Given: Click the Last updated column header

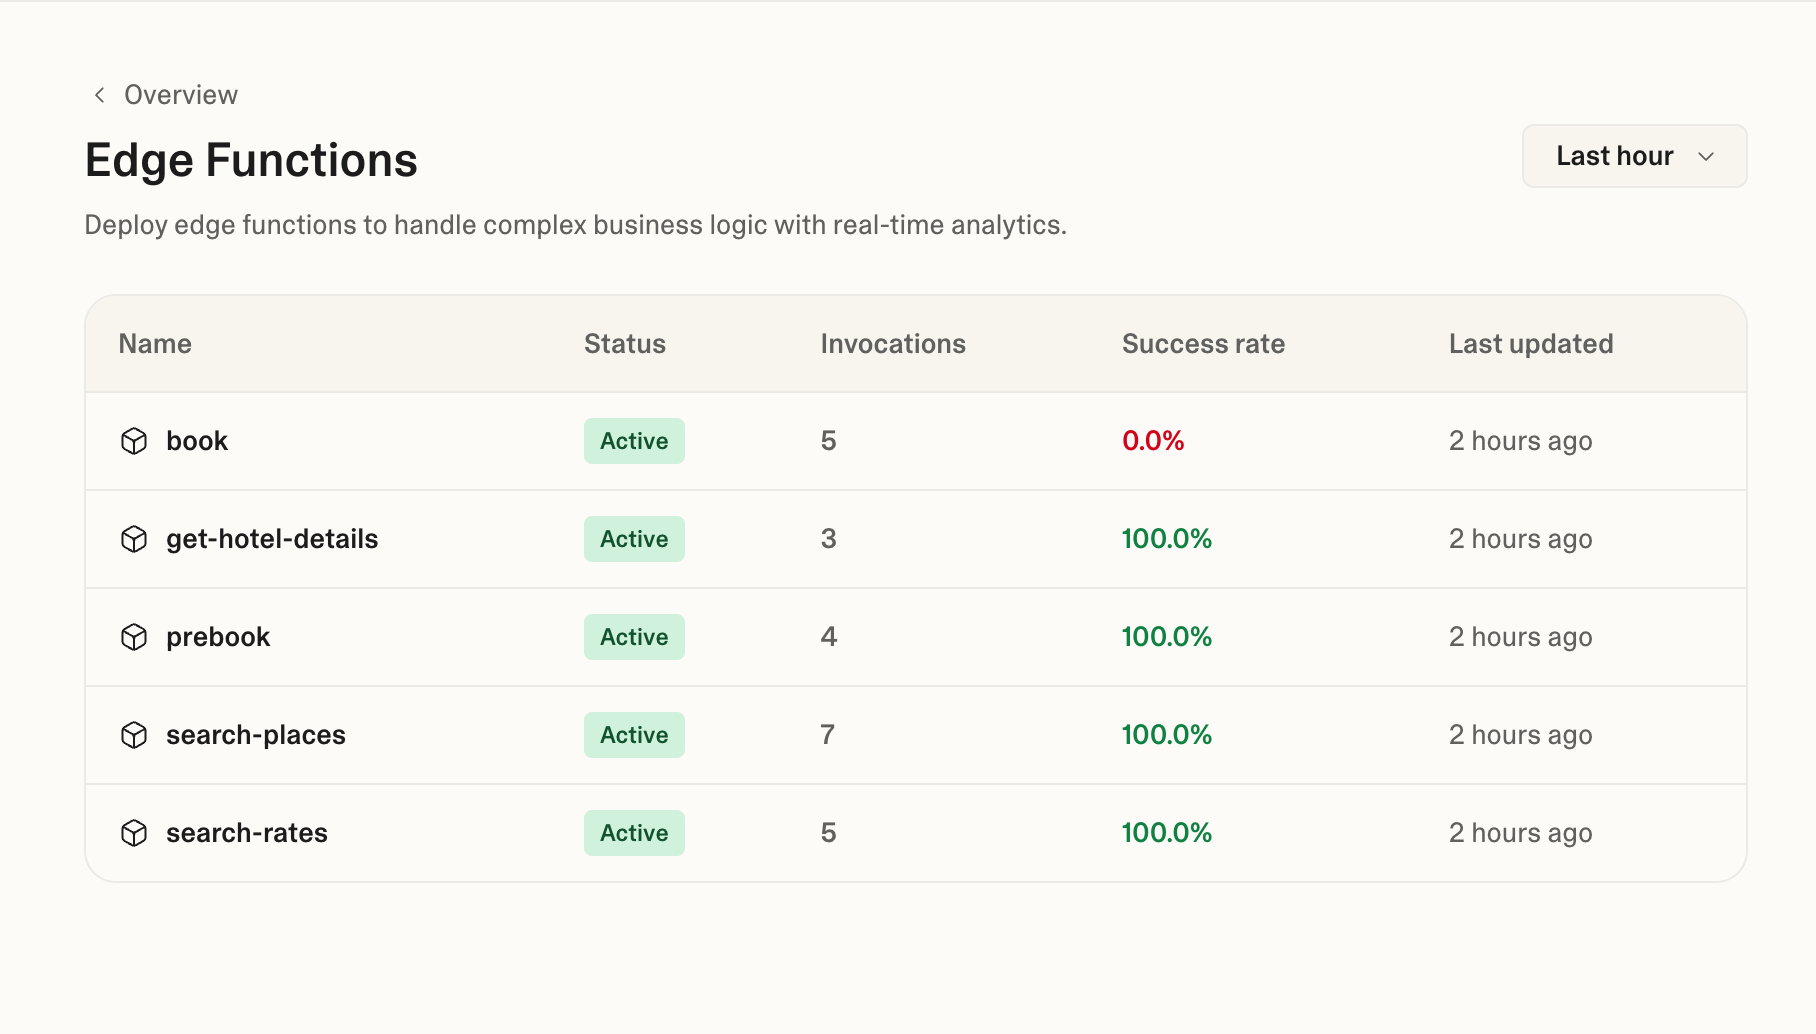Looking at the screenshot, I should click(1530, 343).
